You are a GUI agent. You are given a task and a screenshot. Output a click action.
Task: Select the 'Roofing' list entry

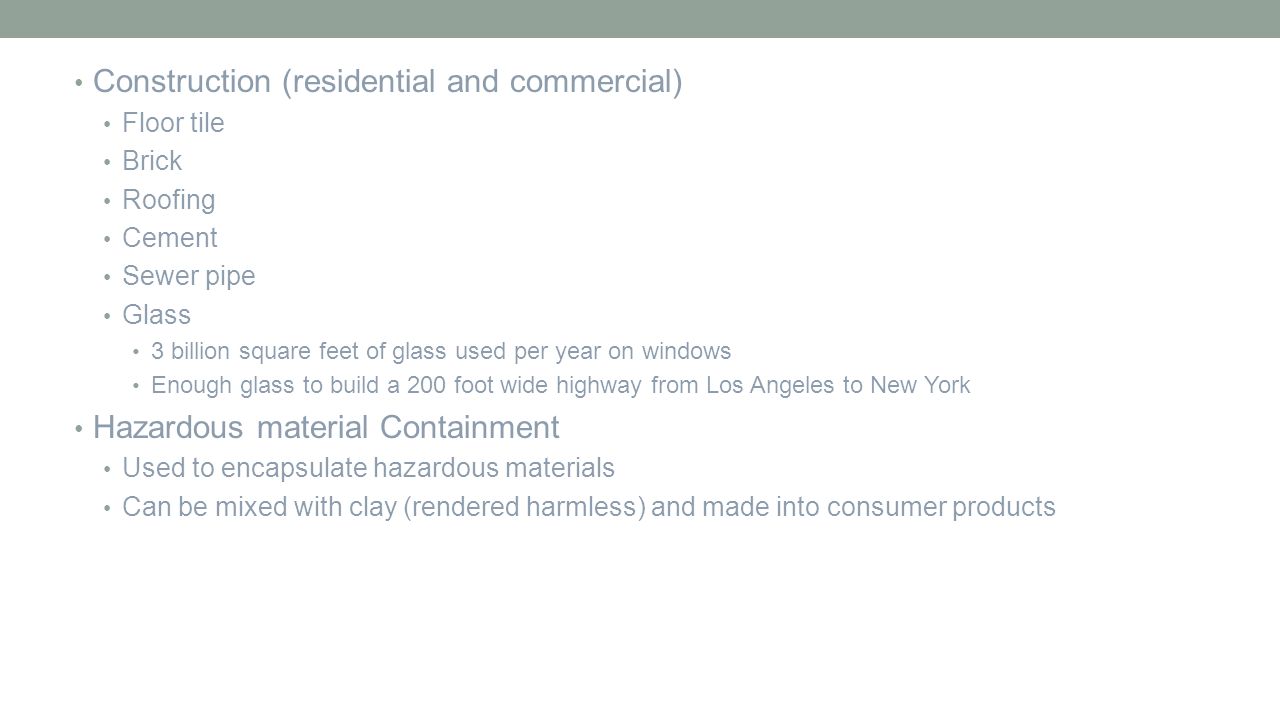169,200
